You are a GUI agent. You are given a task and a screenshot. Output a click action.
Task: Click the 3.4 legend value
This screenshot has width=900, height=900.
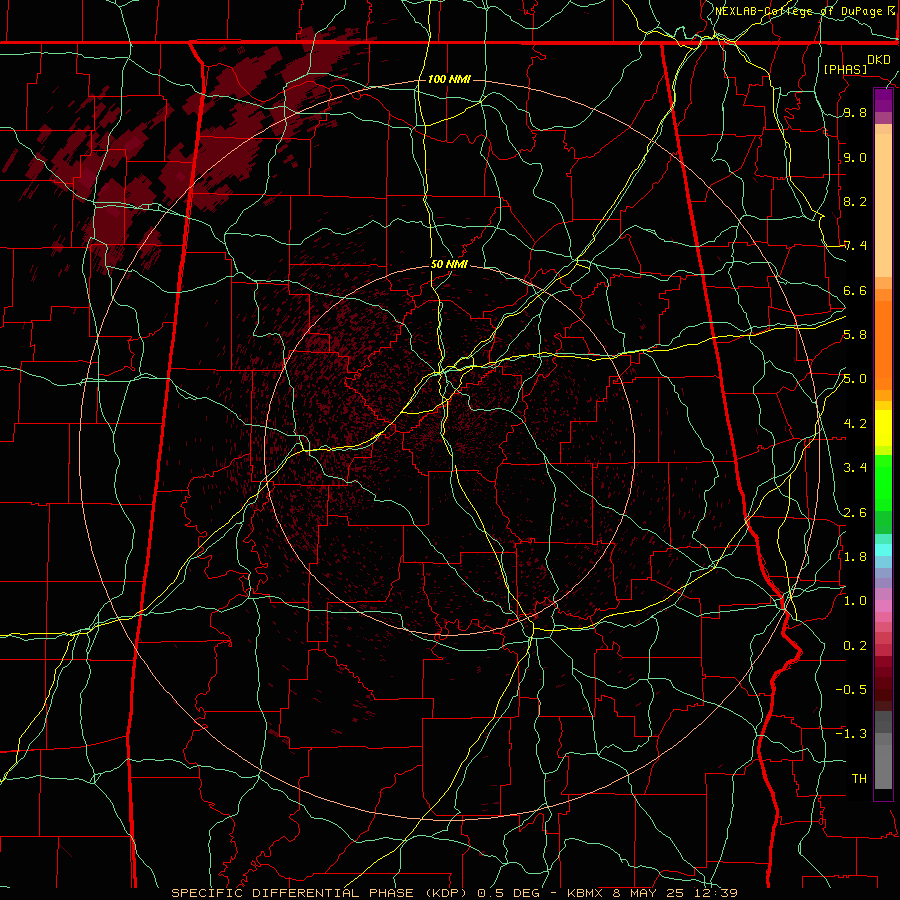coord(855,468)
